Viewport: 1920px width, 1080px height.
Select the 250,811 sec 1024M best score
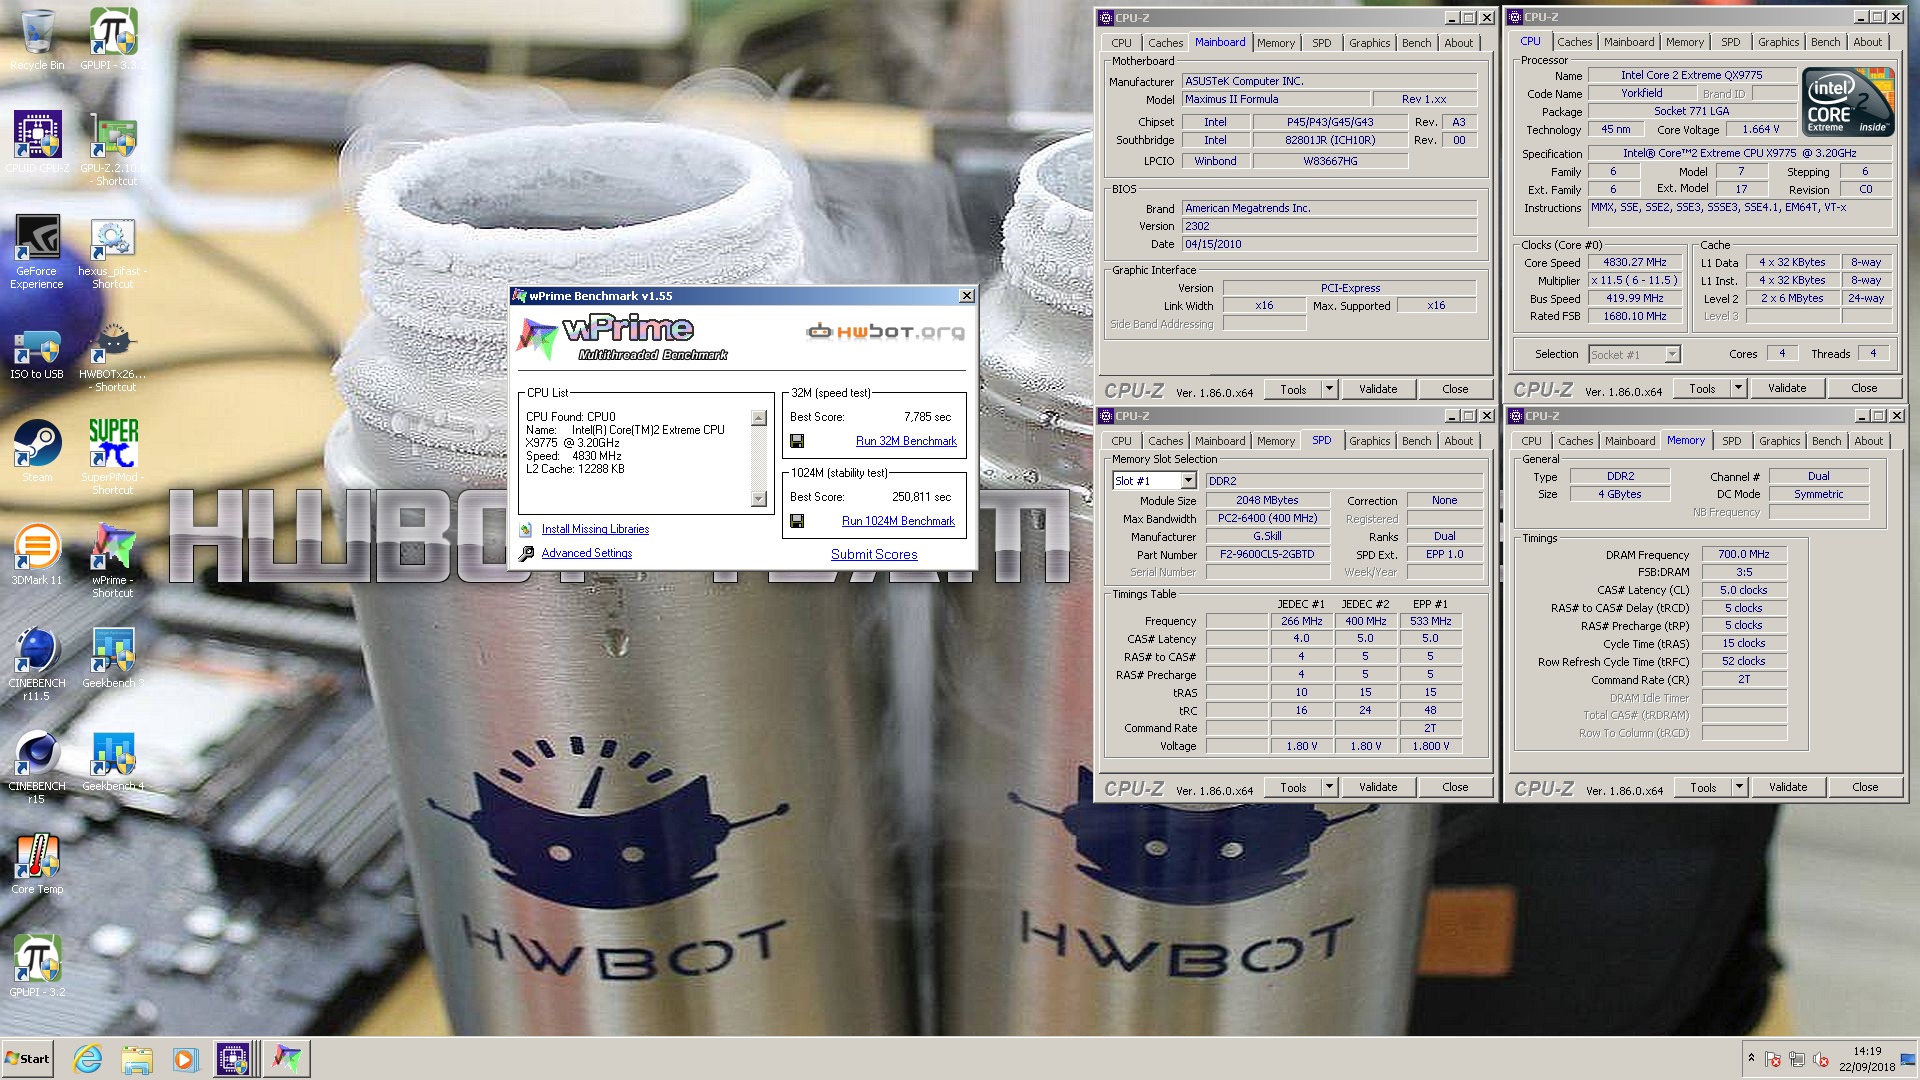point(921,497)
